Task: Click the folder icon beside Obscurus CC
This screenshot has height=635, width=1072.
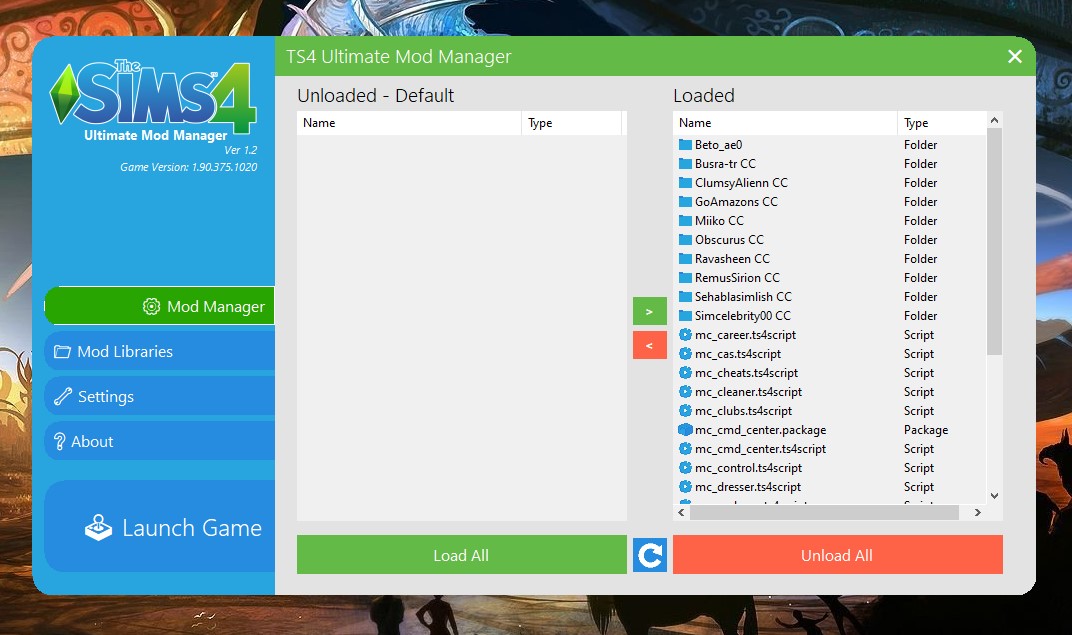Action: pyautogui.click(x=685, y=240)
